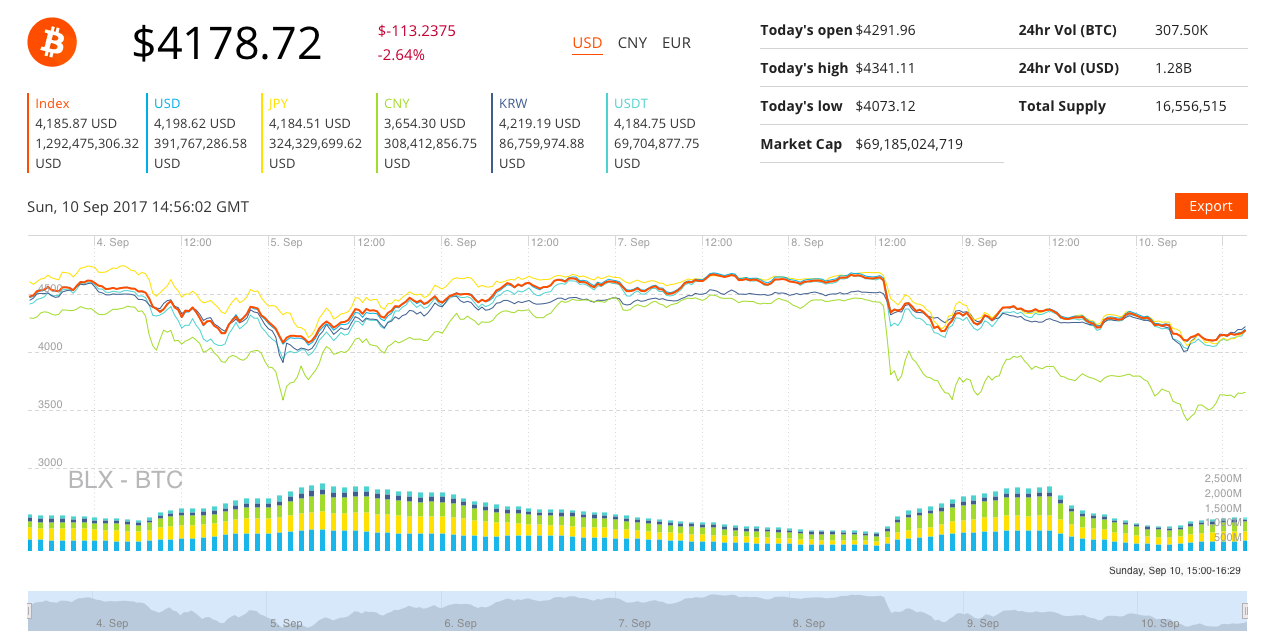This screenshot has width=1275, height=644.
Task: Click the Today's open value $4291.96
Action: [x=885, y=30]
